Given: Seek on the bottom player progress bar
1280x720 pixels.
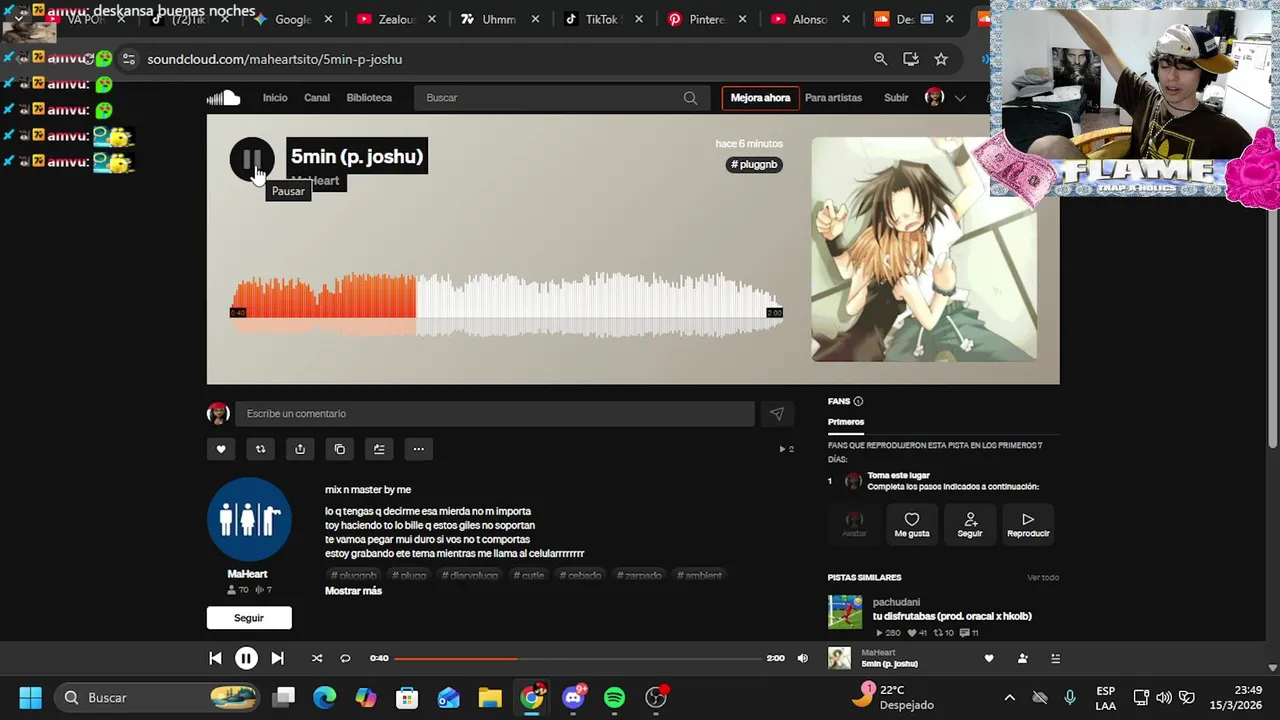Looking at the screenshot, I should coord(578,658).
